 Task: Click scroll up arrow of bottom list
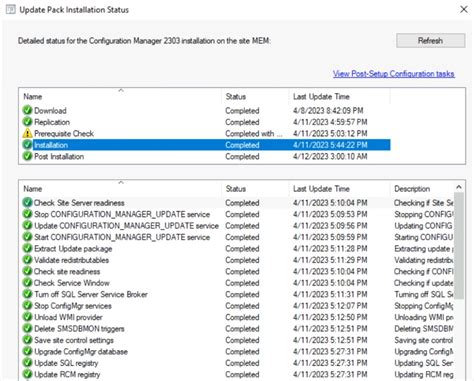[x=459, y=187]
